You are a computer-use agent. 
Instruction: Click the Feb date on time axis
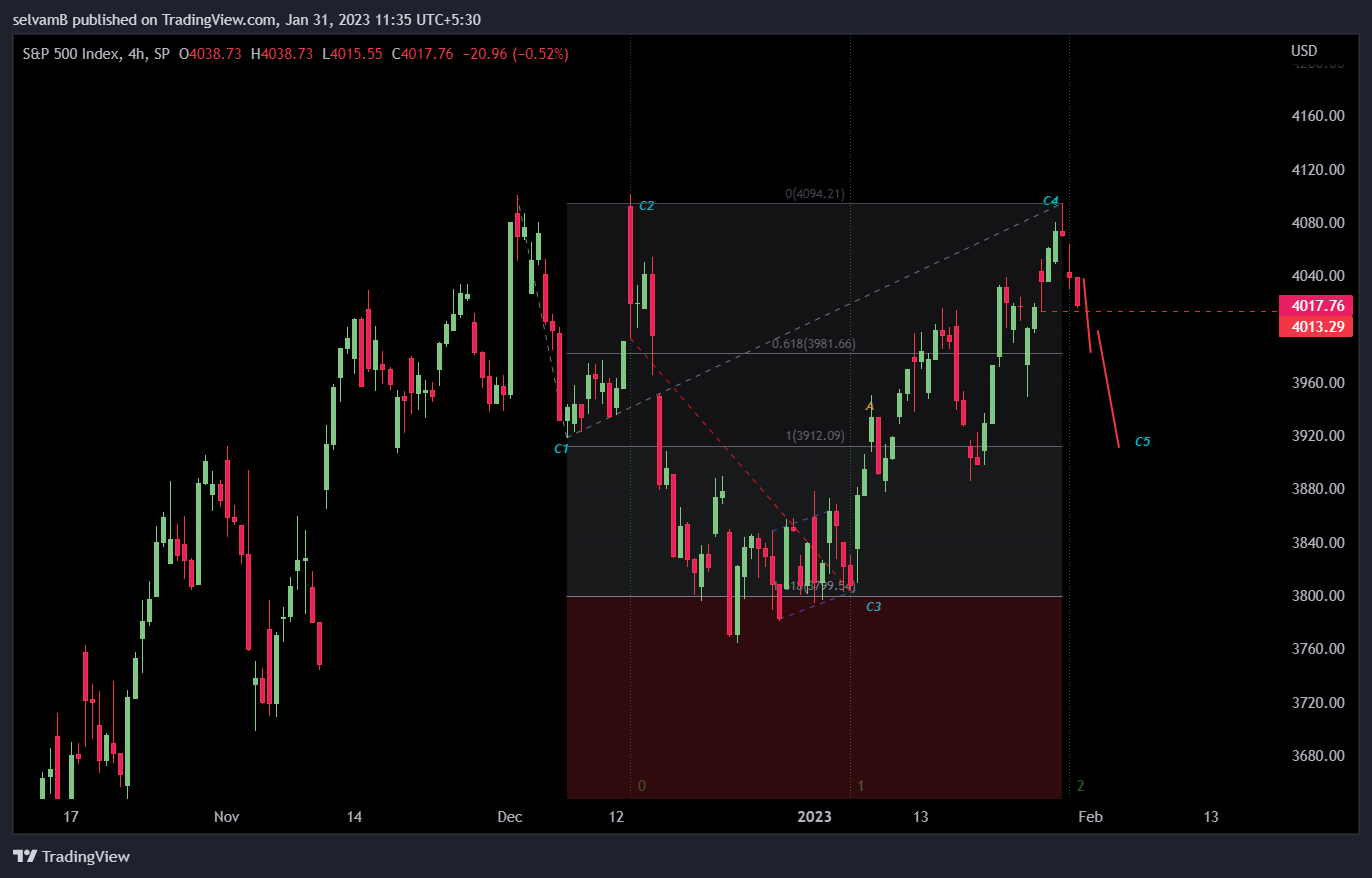point(1090,817)
